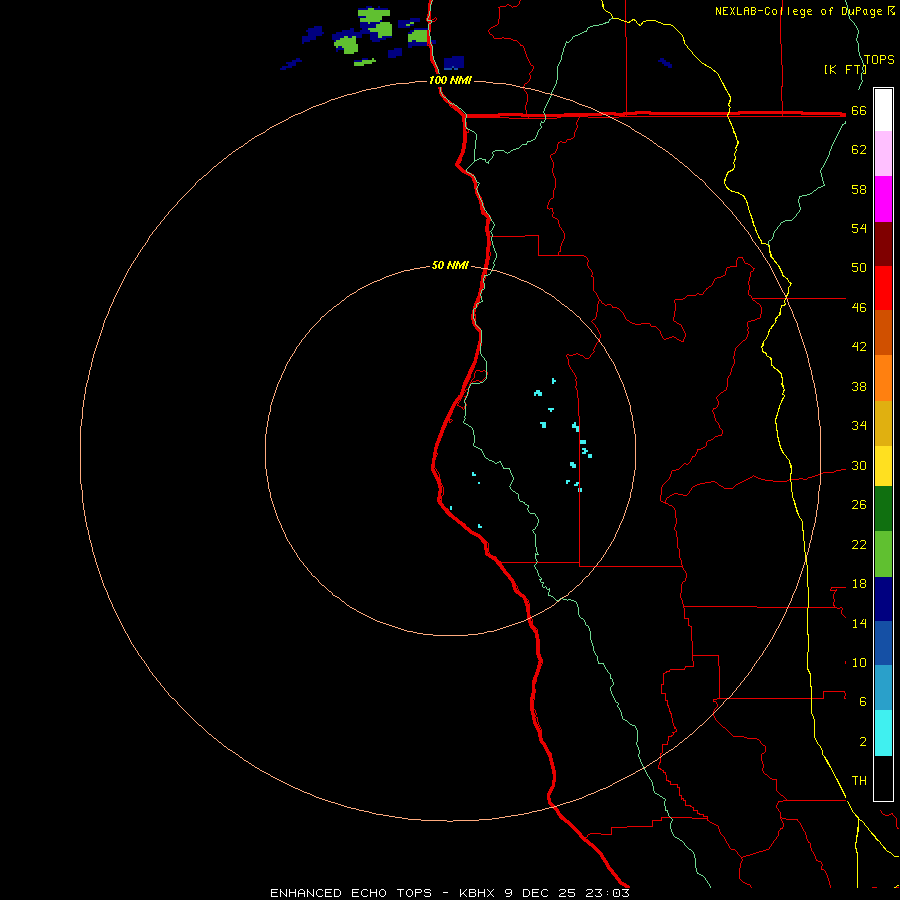Select the magenta legend color block

click(x=883, y=199)
